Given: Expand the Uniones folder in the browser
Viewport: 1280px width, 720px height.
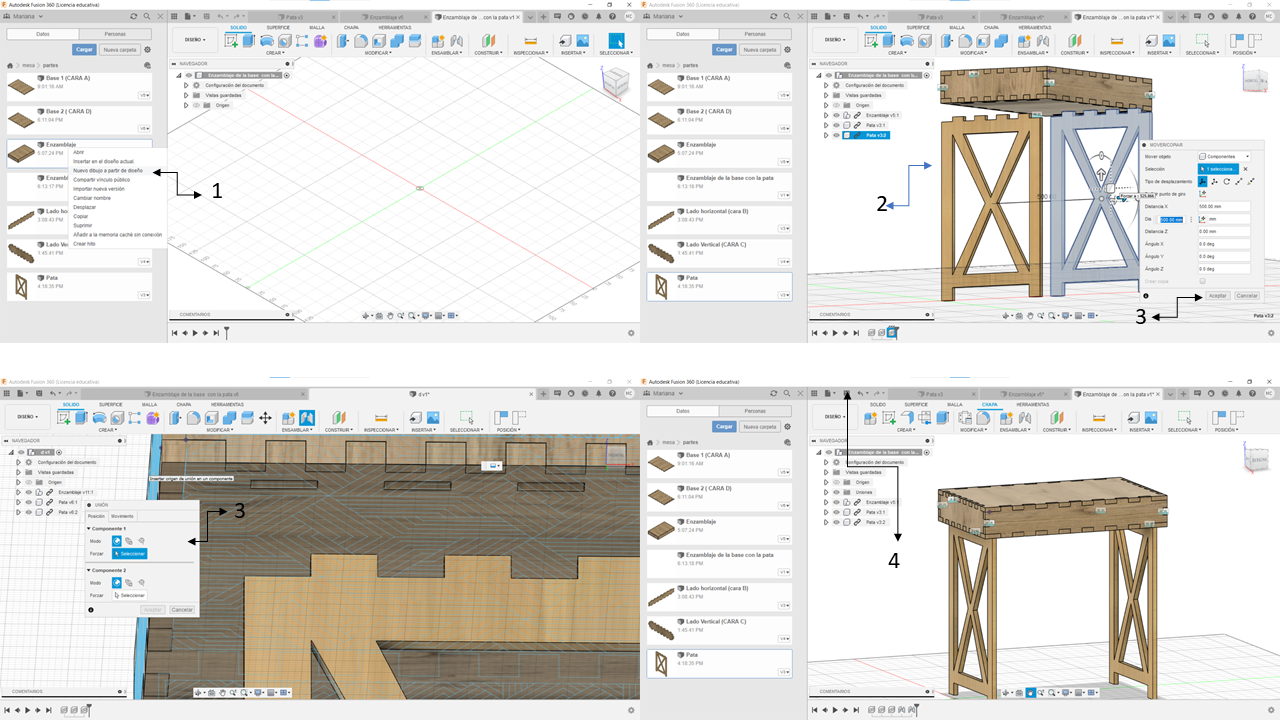Looking at the screenshot, I should click(826, 492).
